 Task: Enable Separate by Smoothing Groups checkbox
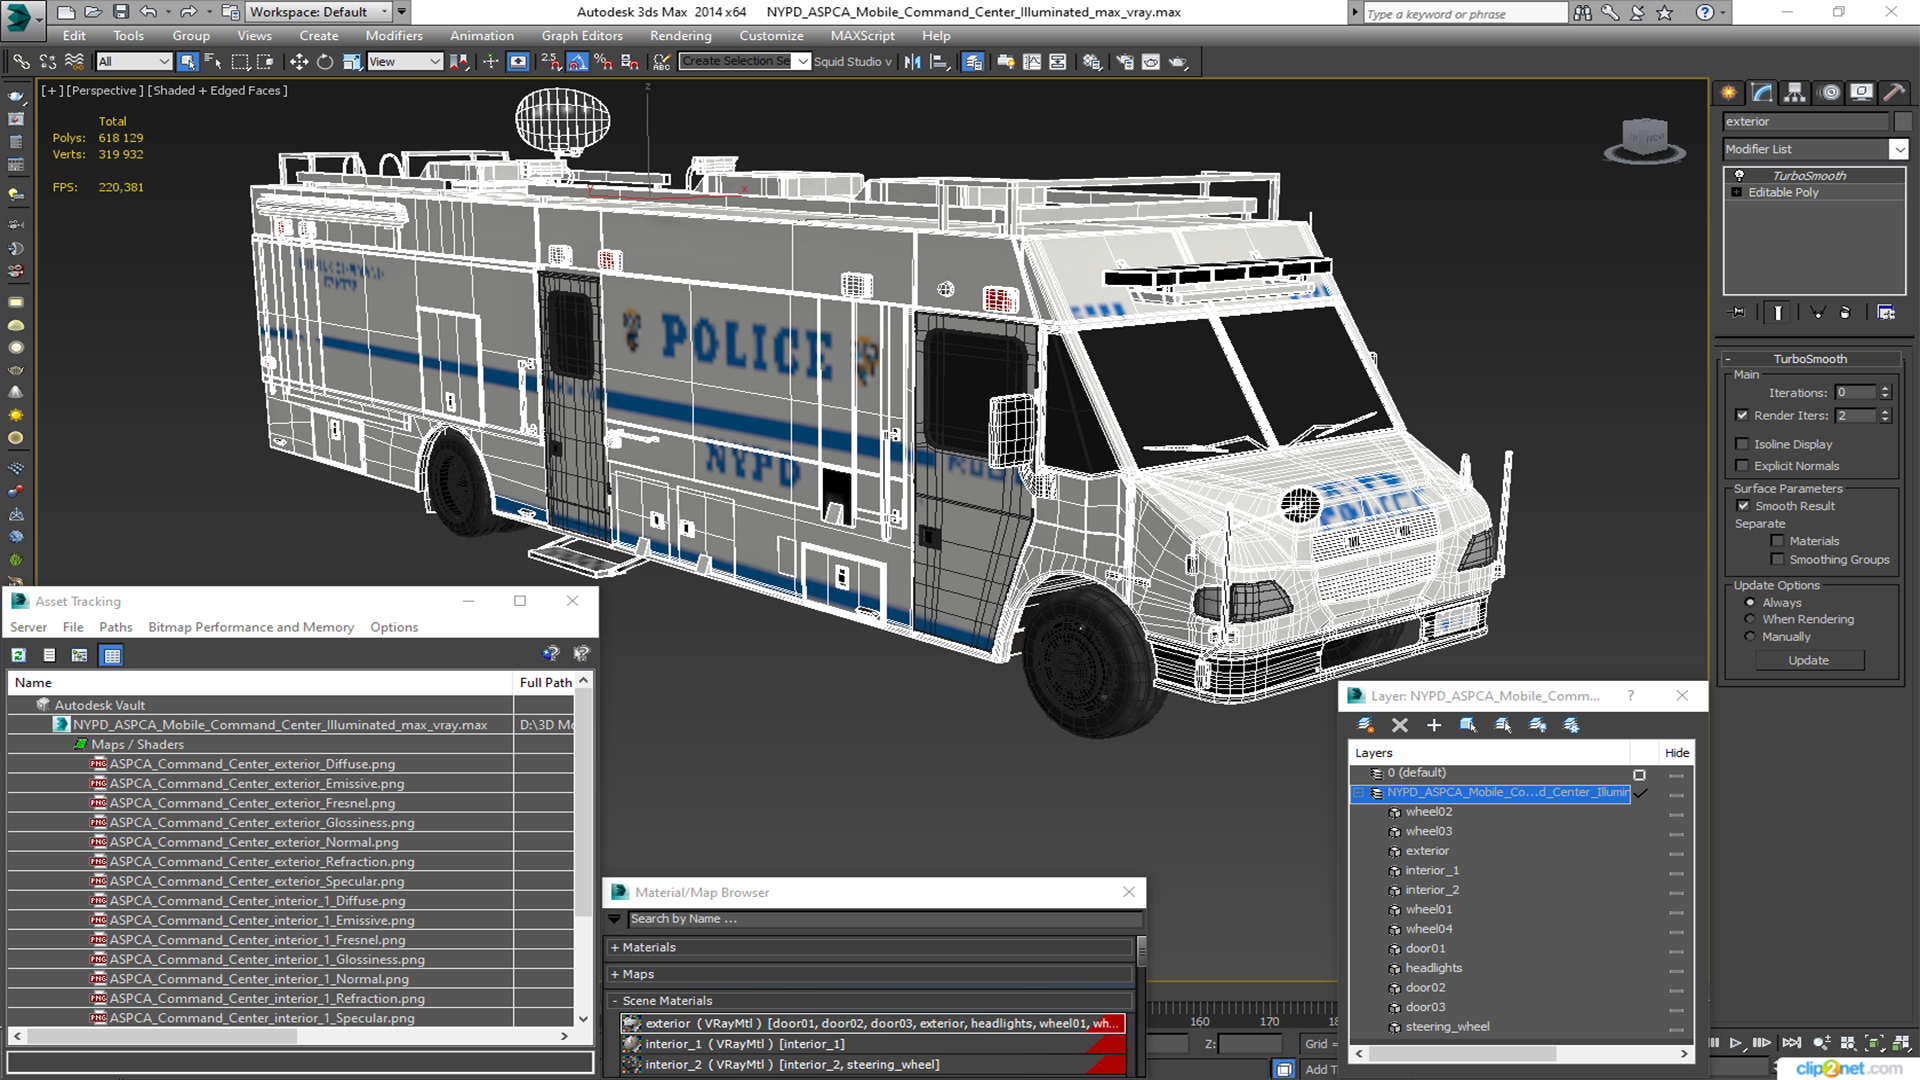click(x=1777, y=560)
